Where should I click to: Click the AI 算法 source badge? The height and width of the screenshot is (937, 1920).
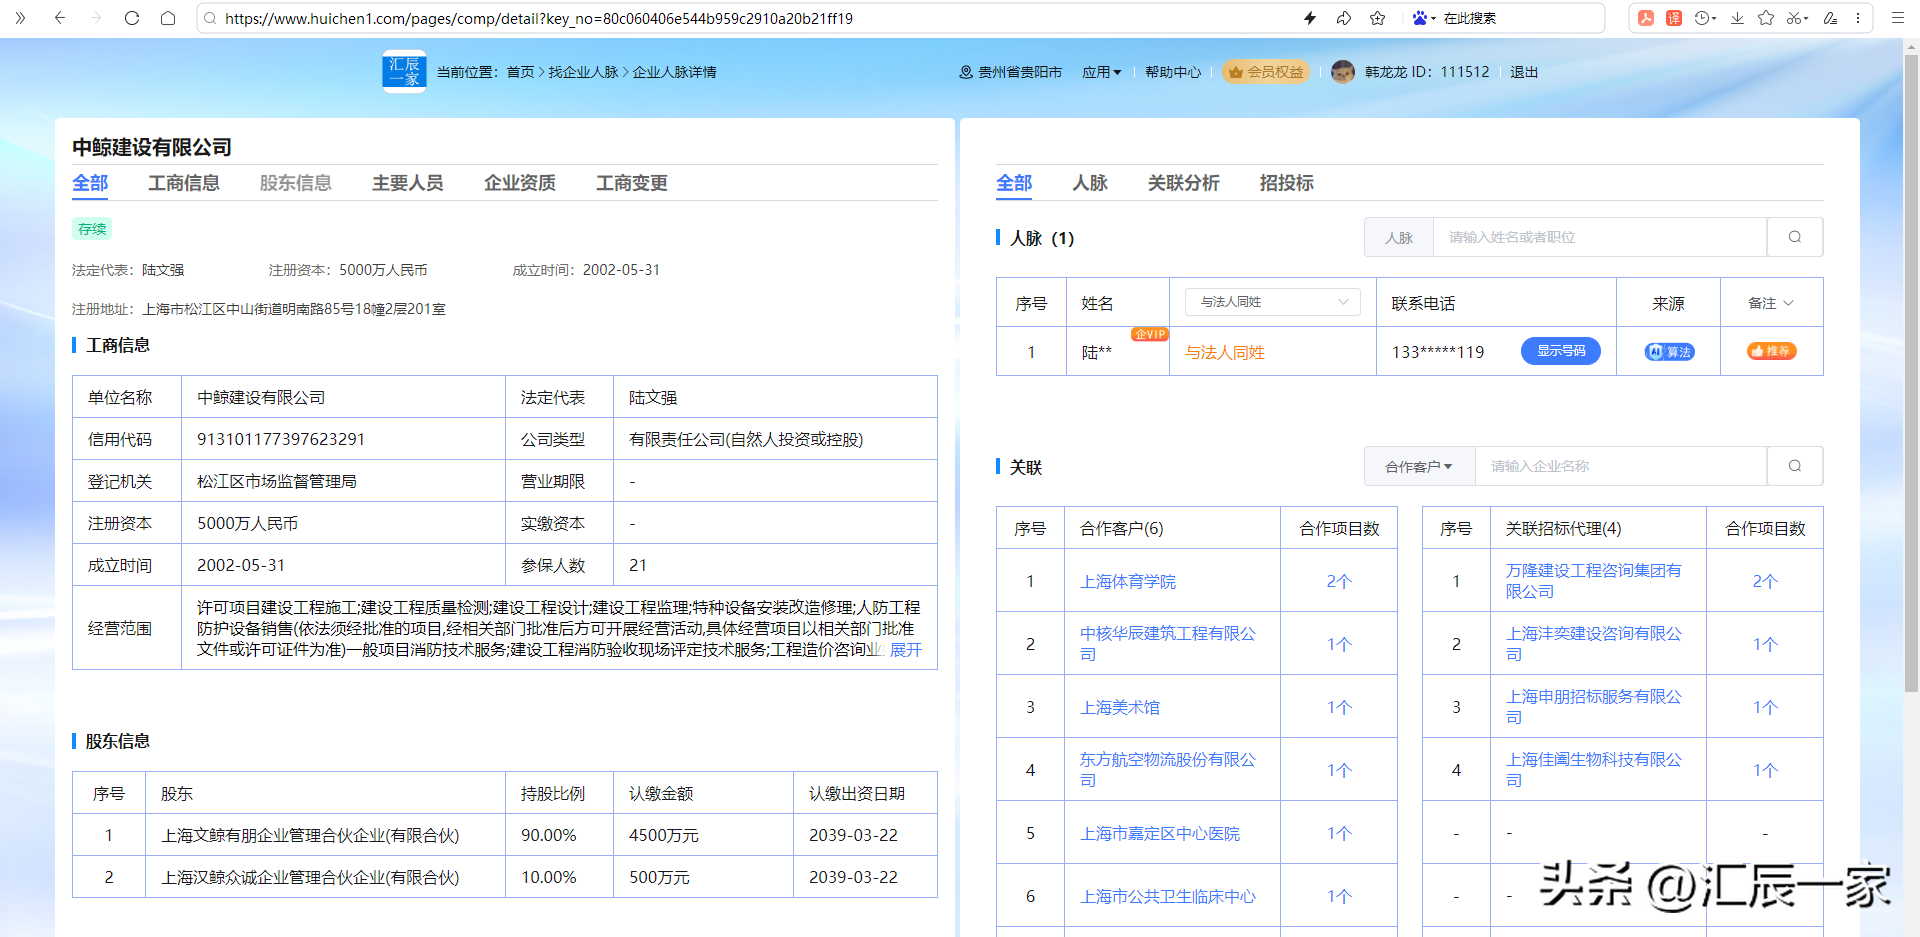tap(1669, 352)
